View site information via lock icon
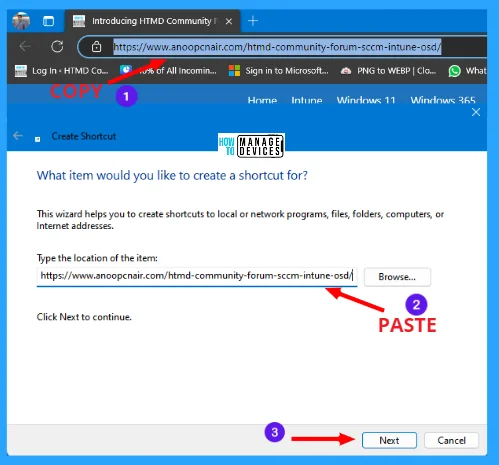The image size is (499, 465). (x=97, y=47)
